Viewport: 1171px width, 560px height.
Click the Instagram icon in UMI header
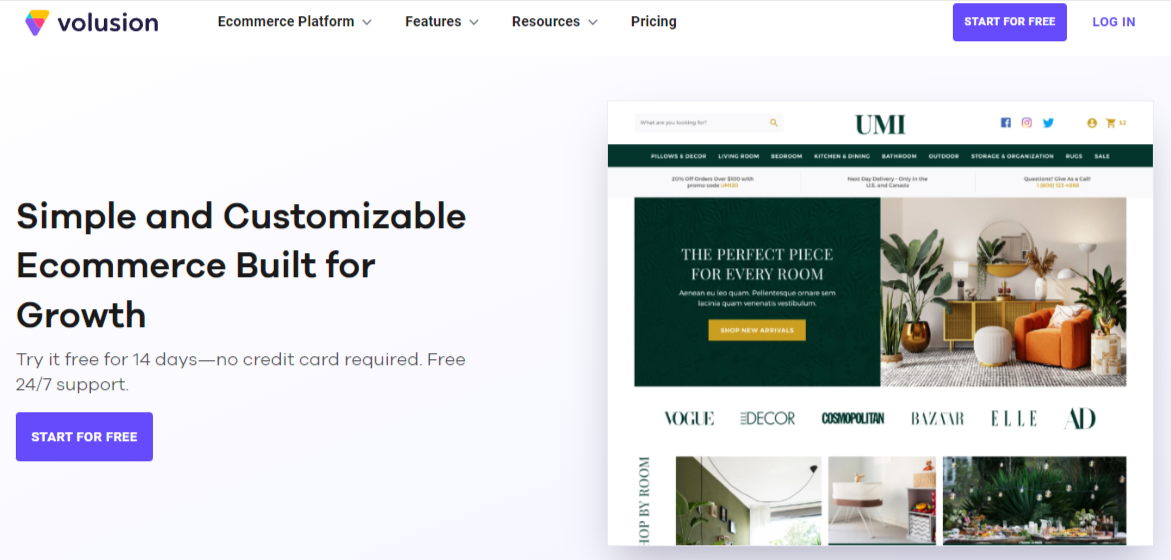click(x=1026, y=123)
